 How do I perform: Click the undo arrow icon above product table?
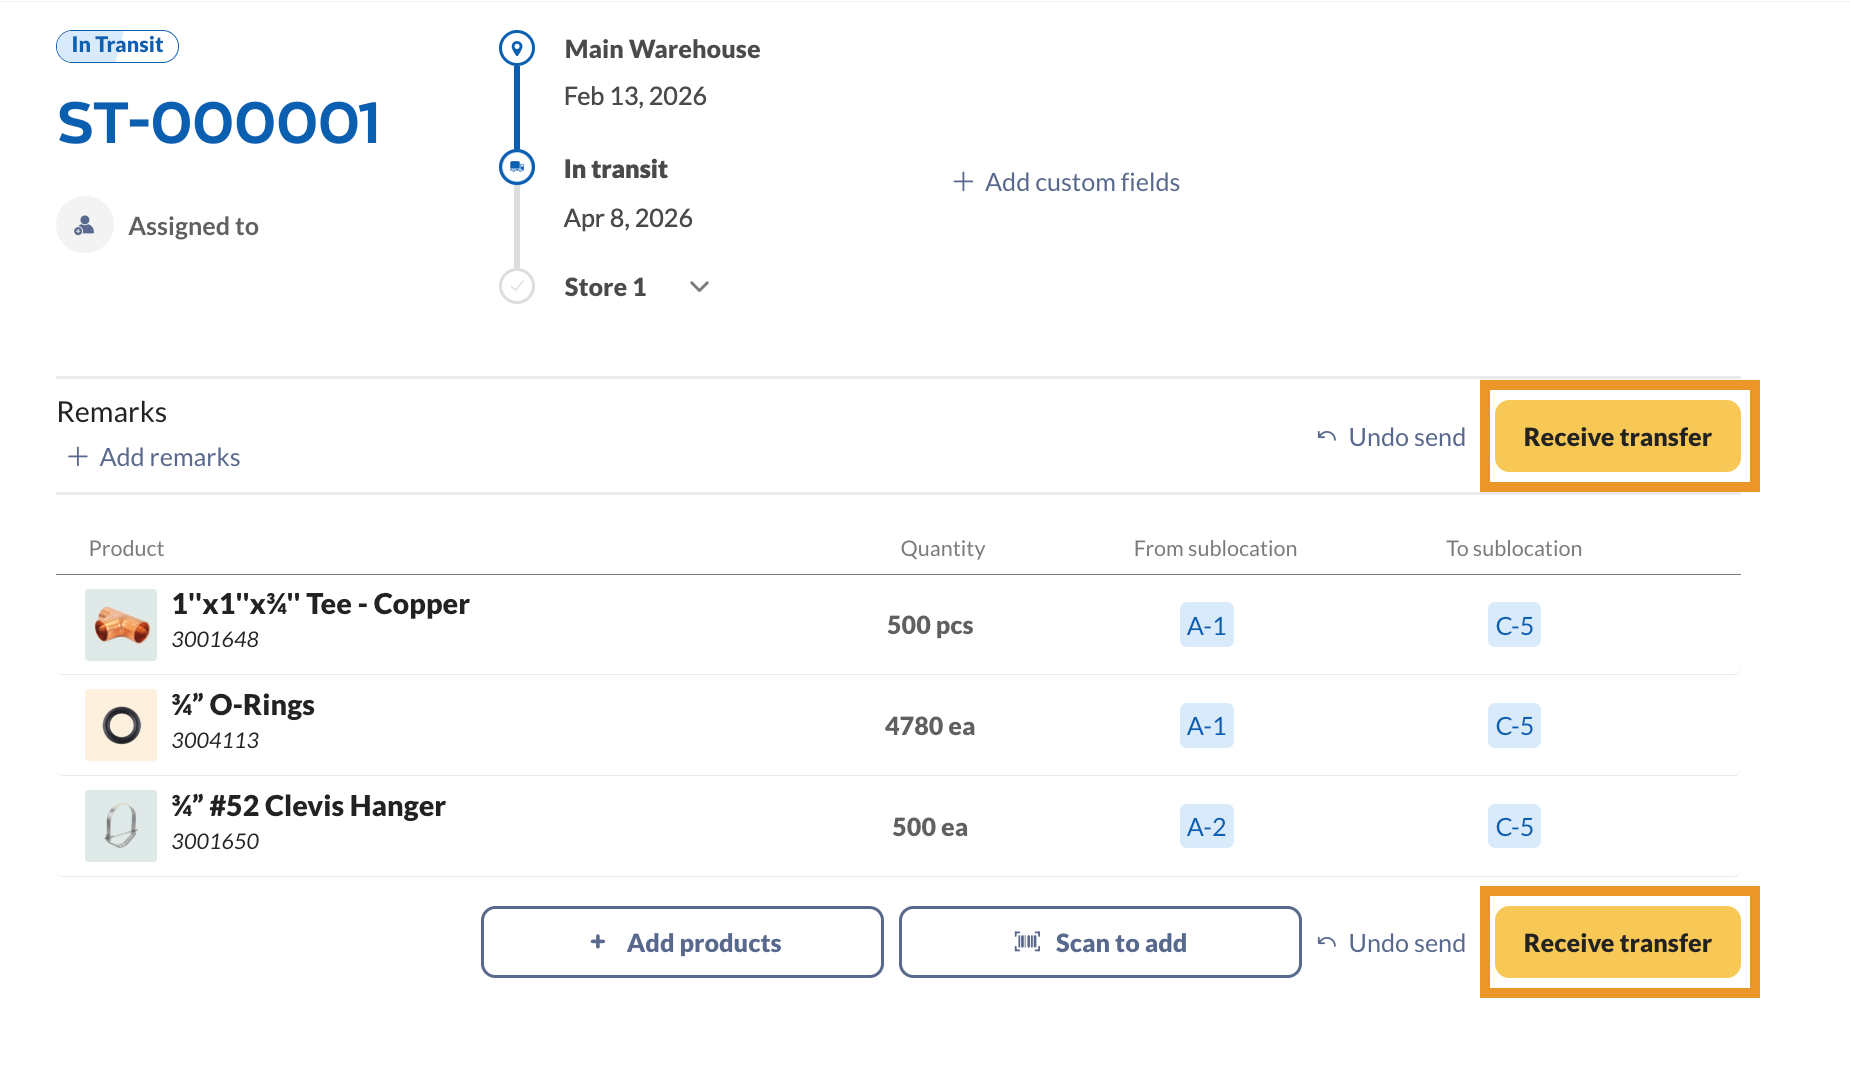point(1327,437)
